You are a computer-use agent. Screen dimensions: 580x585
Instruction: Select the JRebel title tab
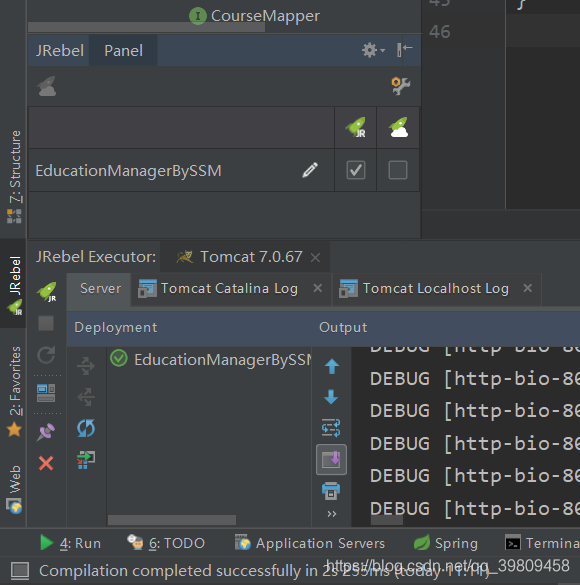pos(60,50)
